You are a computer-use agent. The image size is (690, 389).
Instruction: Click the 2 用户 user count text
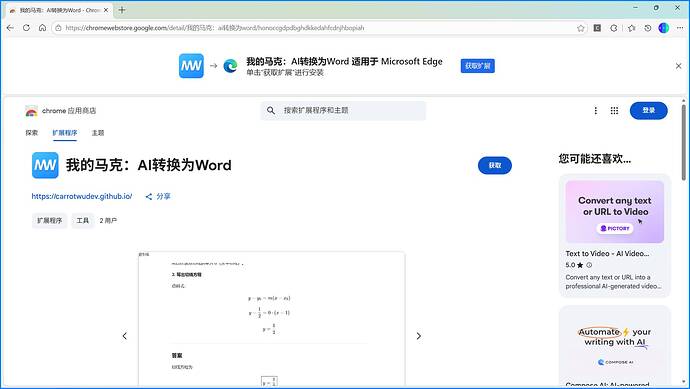108,220
